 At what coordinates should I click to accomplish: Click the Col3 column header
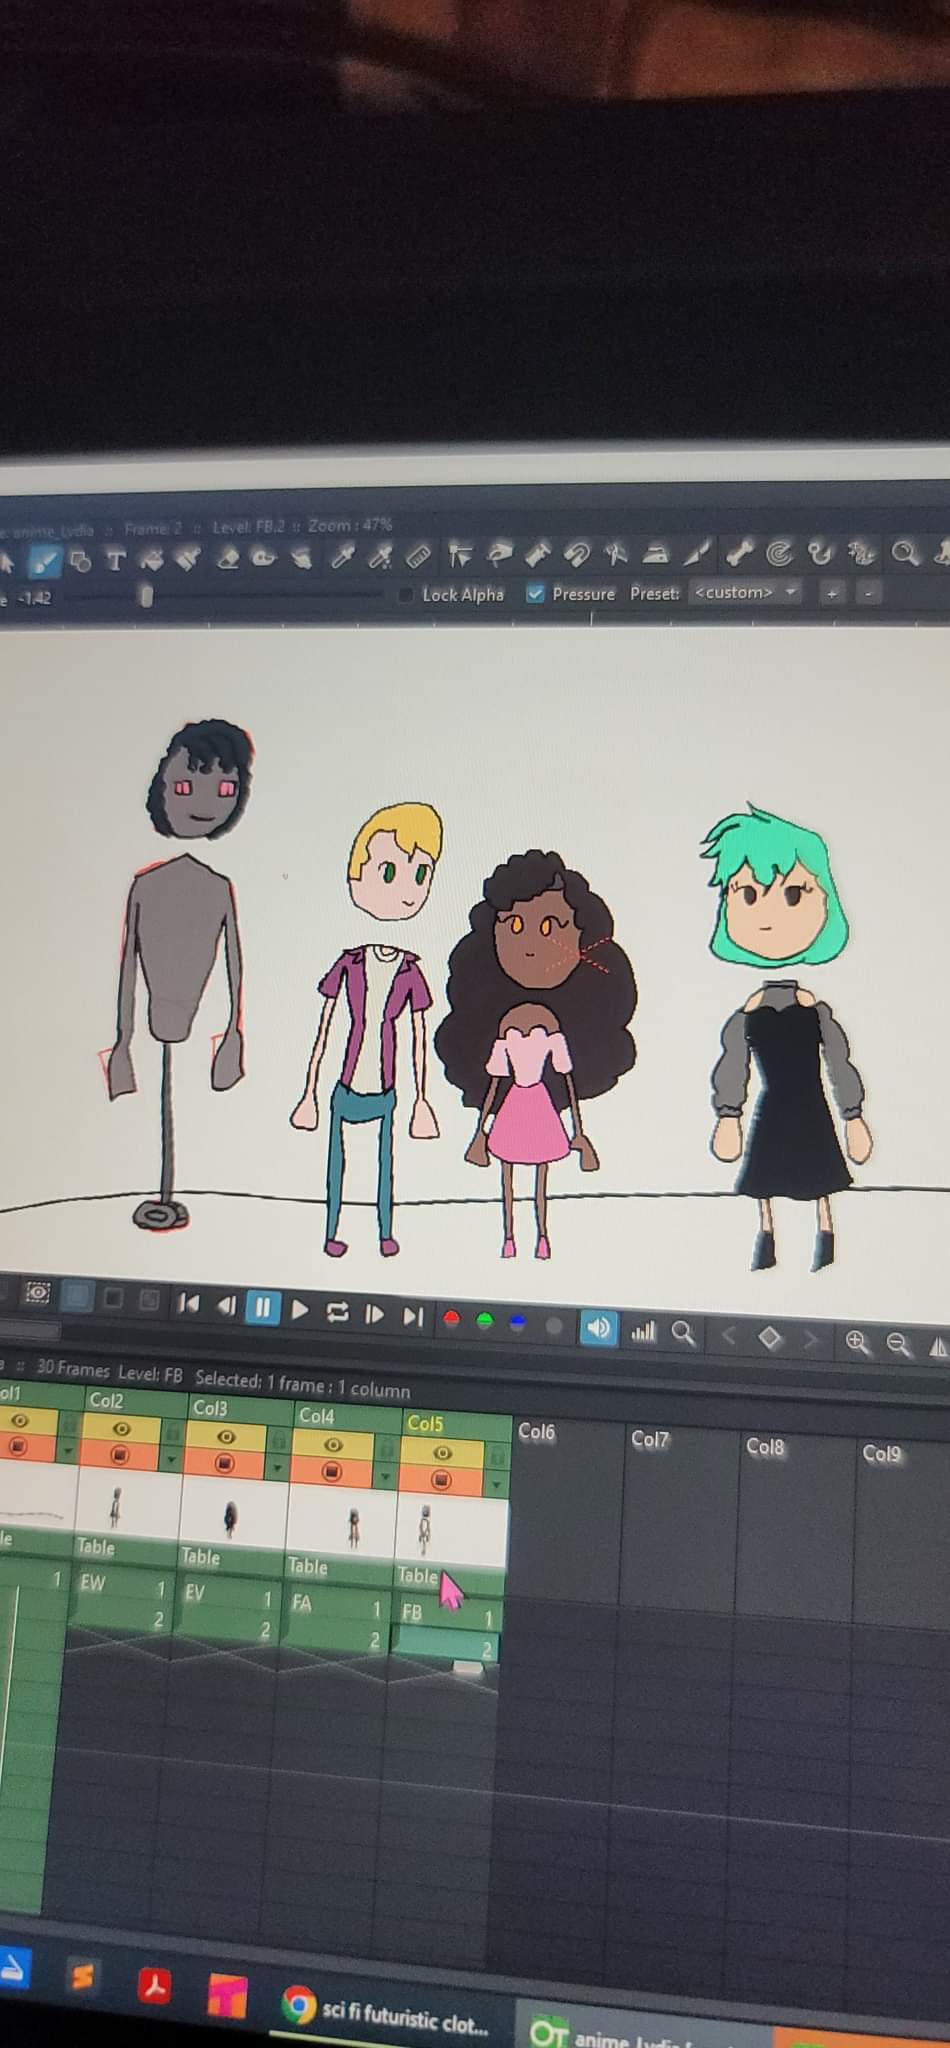click(211, 1408)
